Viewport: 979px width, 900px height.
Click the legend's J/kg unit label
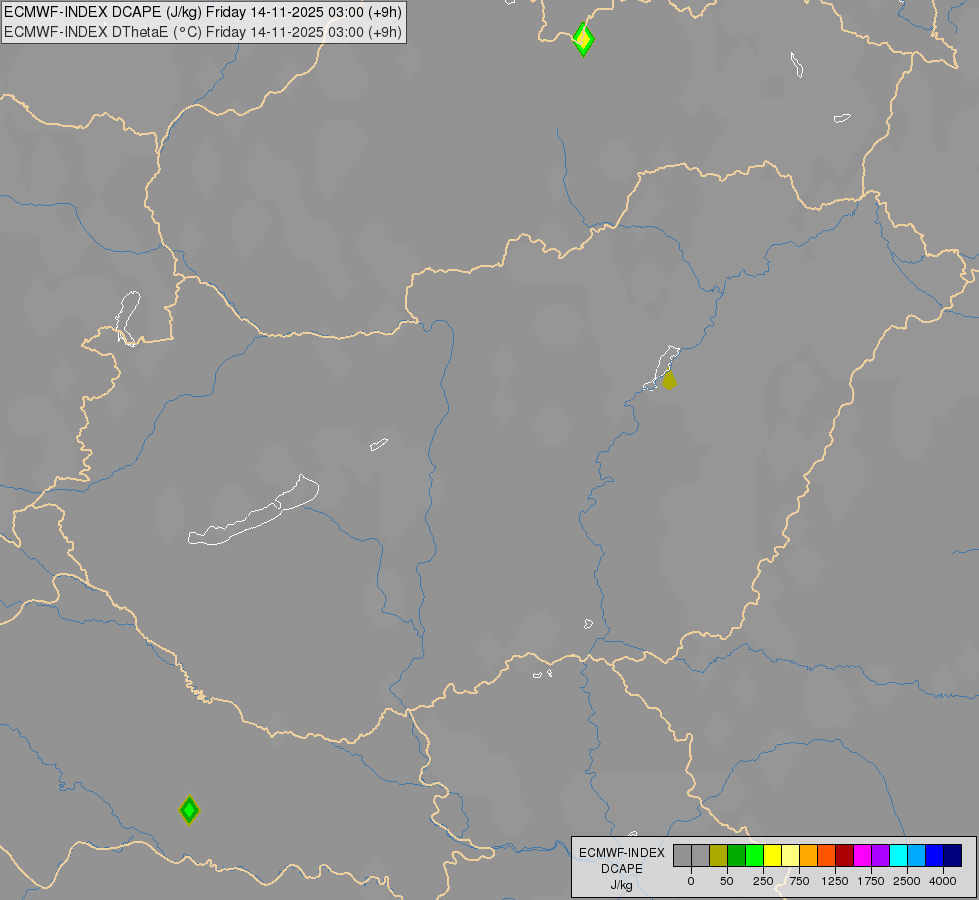622,885
